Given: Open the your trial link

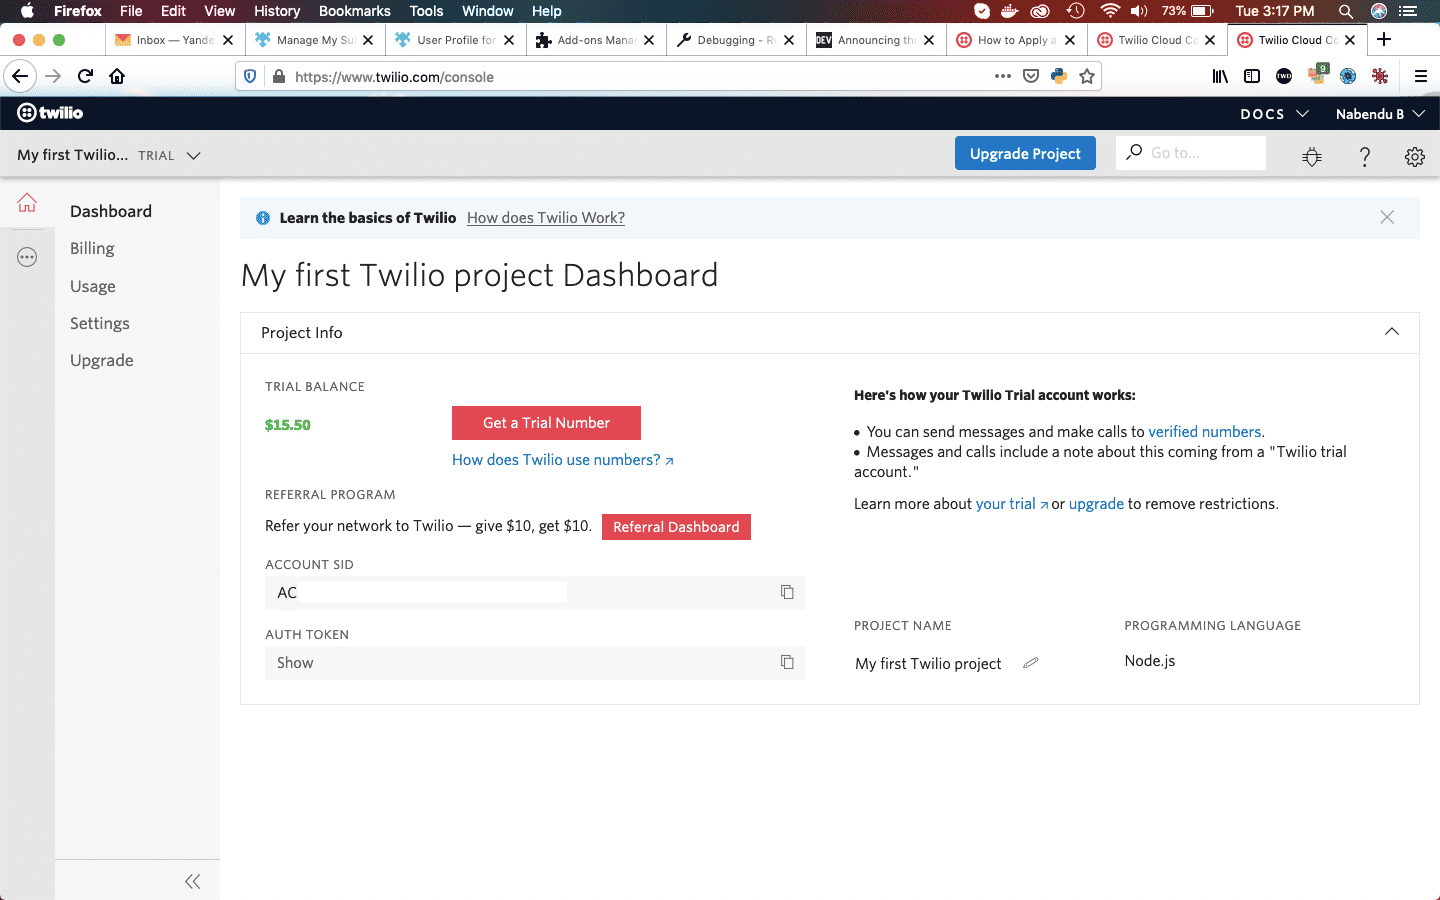Looking at the screenshot, I should coord(1011,504).
